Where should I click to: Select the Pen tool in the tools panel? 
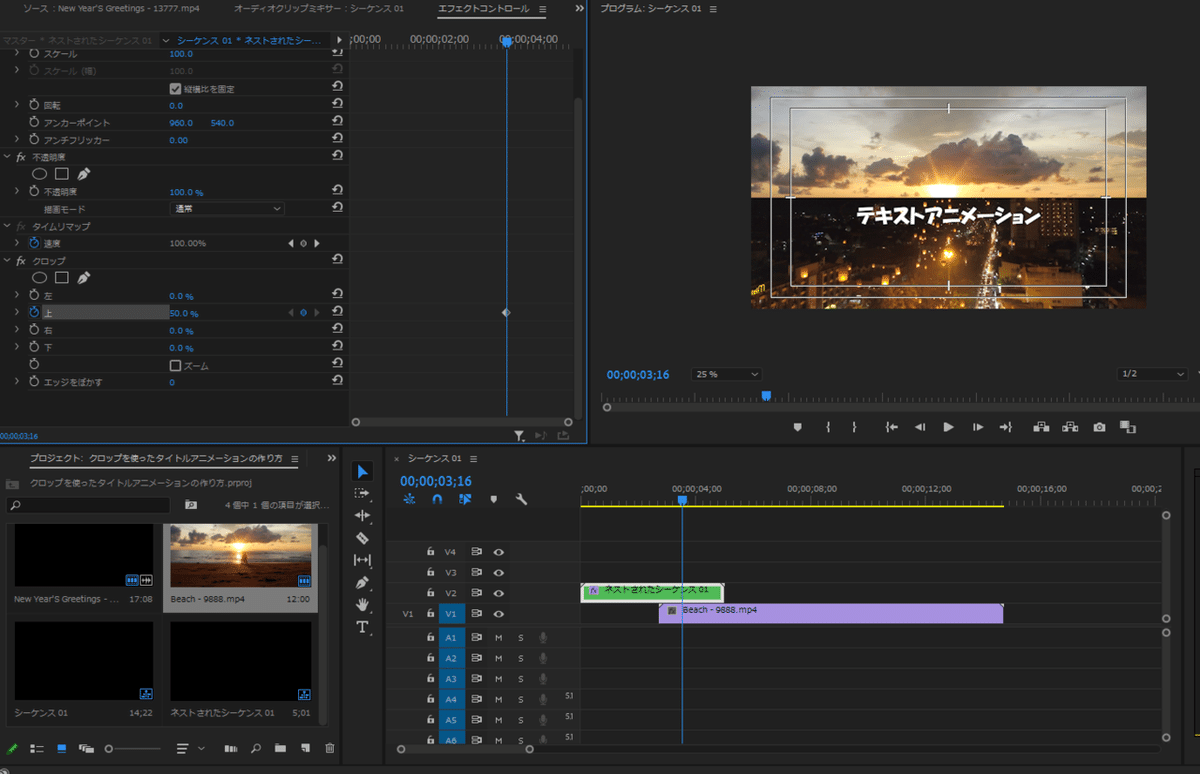[363, 582]
